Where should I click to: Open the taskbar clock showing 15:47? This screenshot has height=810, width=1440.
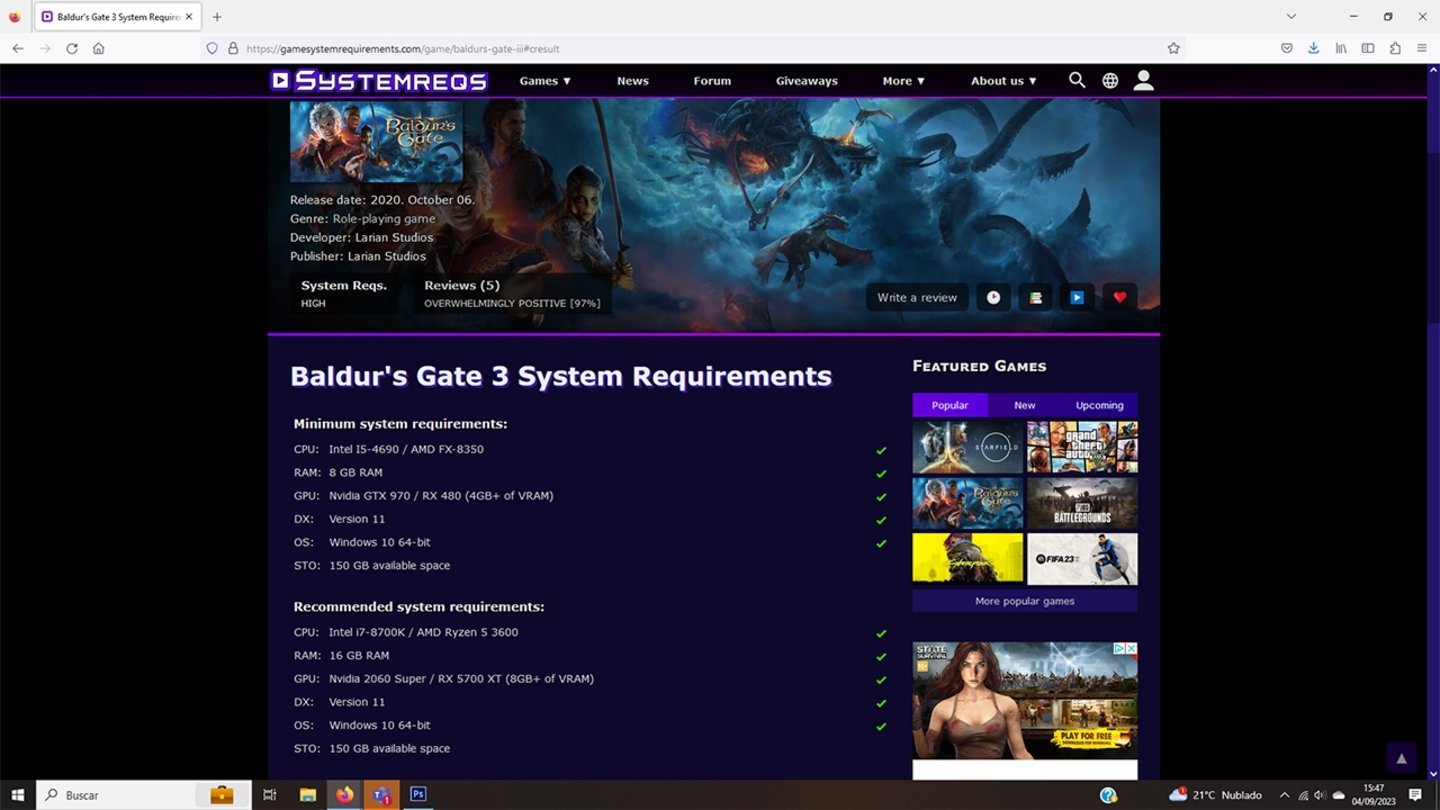pyautogui.click(x=1373, y=795)
